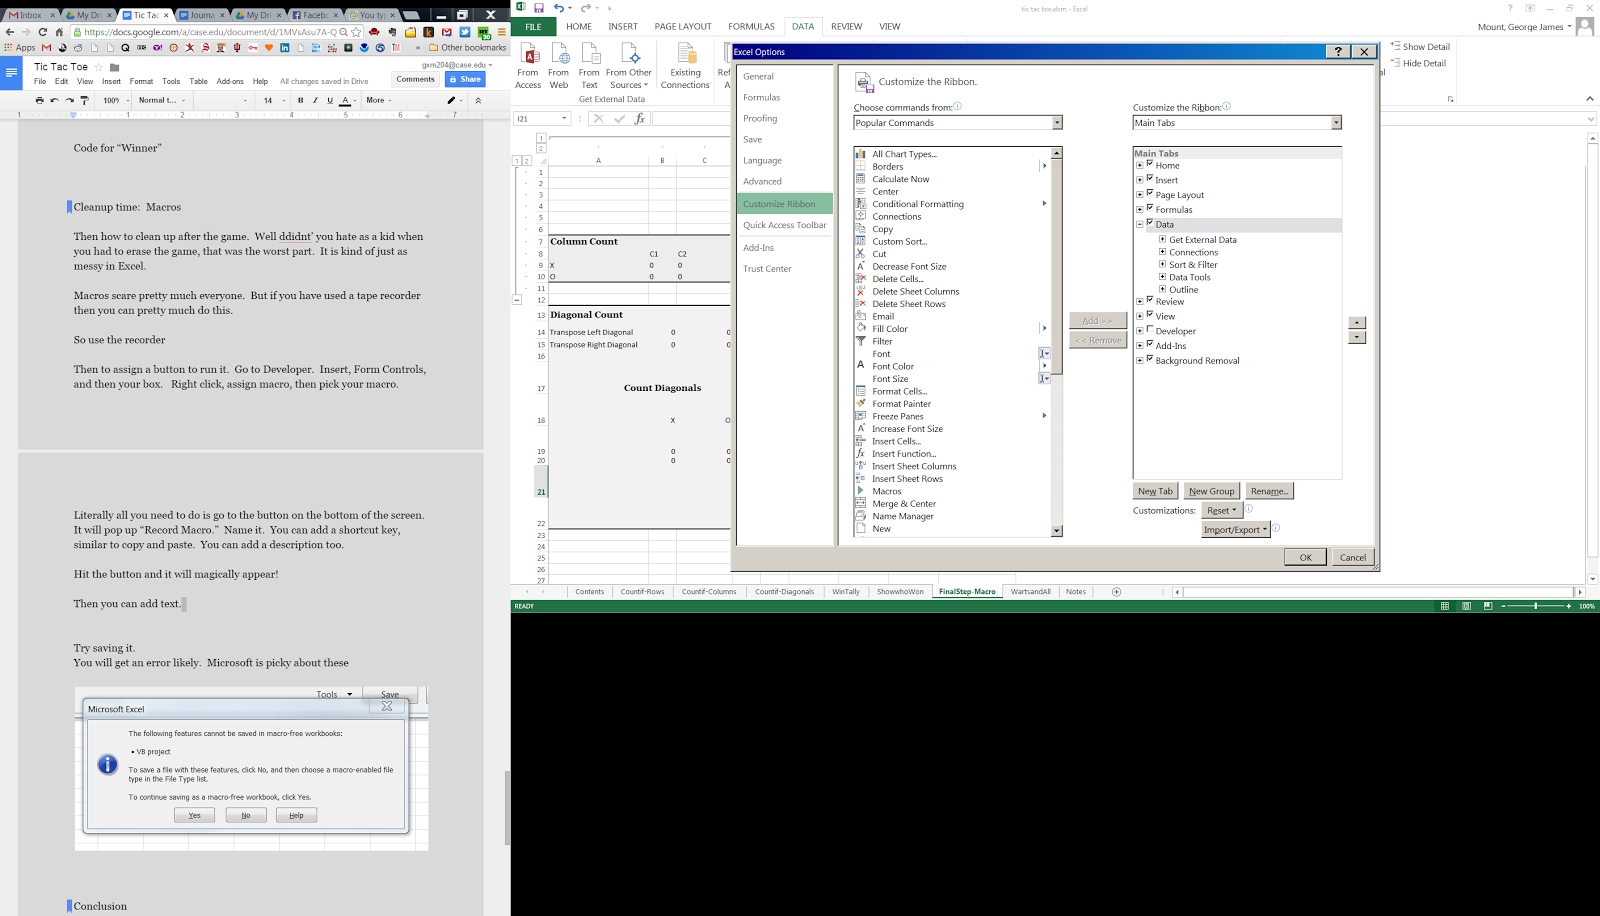Click the Excel quick access Save icon
This screenshot has height=916, width=1600.
[539, 8]
